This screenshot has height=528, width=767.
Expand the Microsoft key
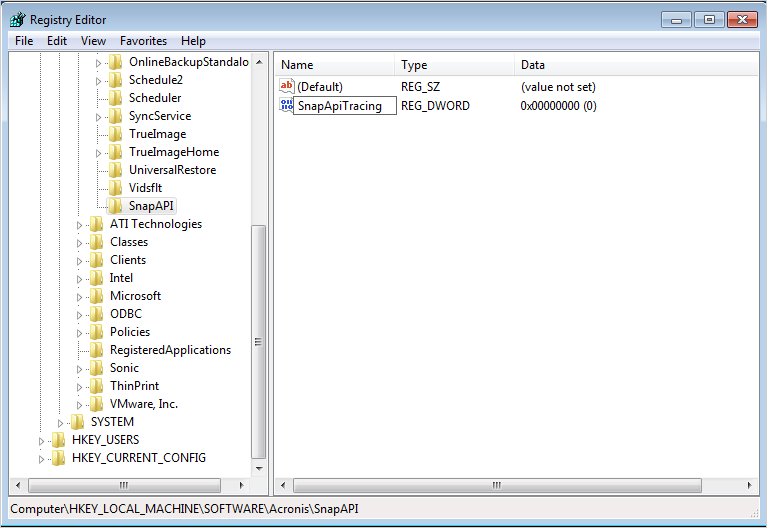point(79,297)
